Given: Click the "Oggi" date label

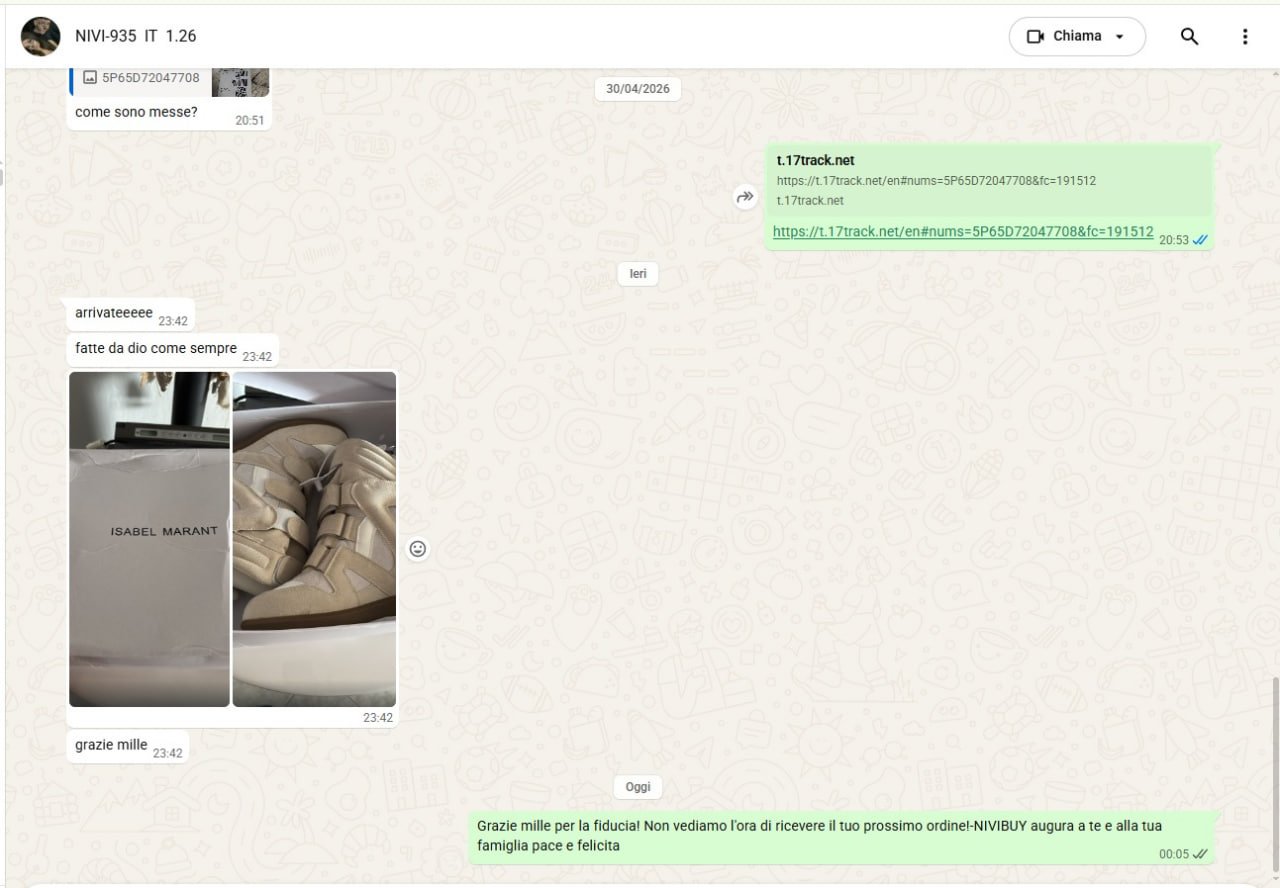Looking at the screenshot, I should point(638,787).
